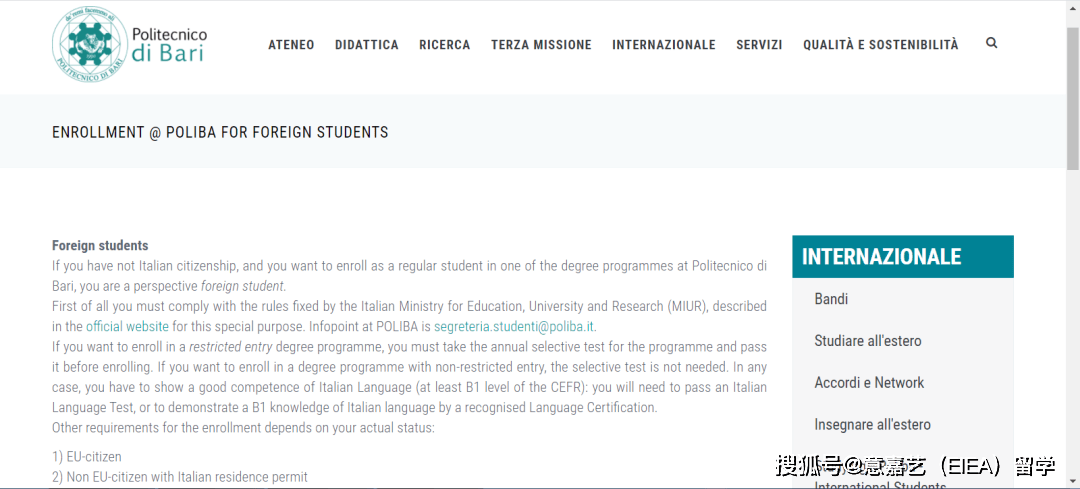Open Bandi in the sidebar

point(831,299)
